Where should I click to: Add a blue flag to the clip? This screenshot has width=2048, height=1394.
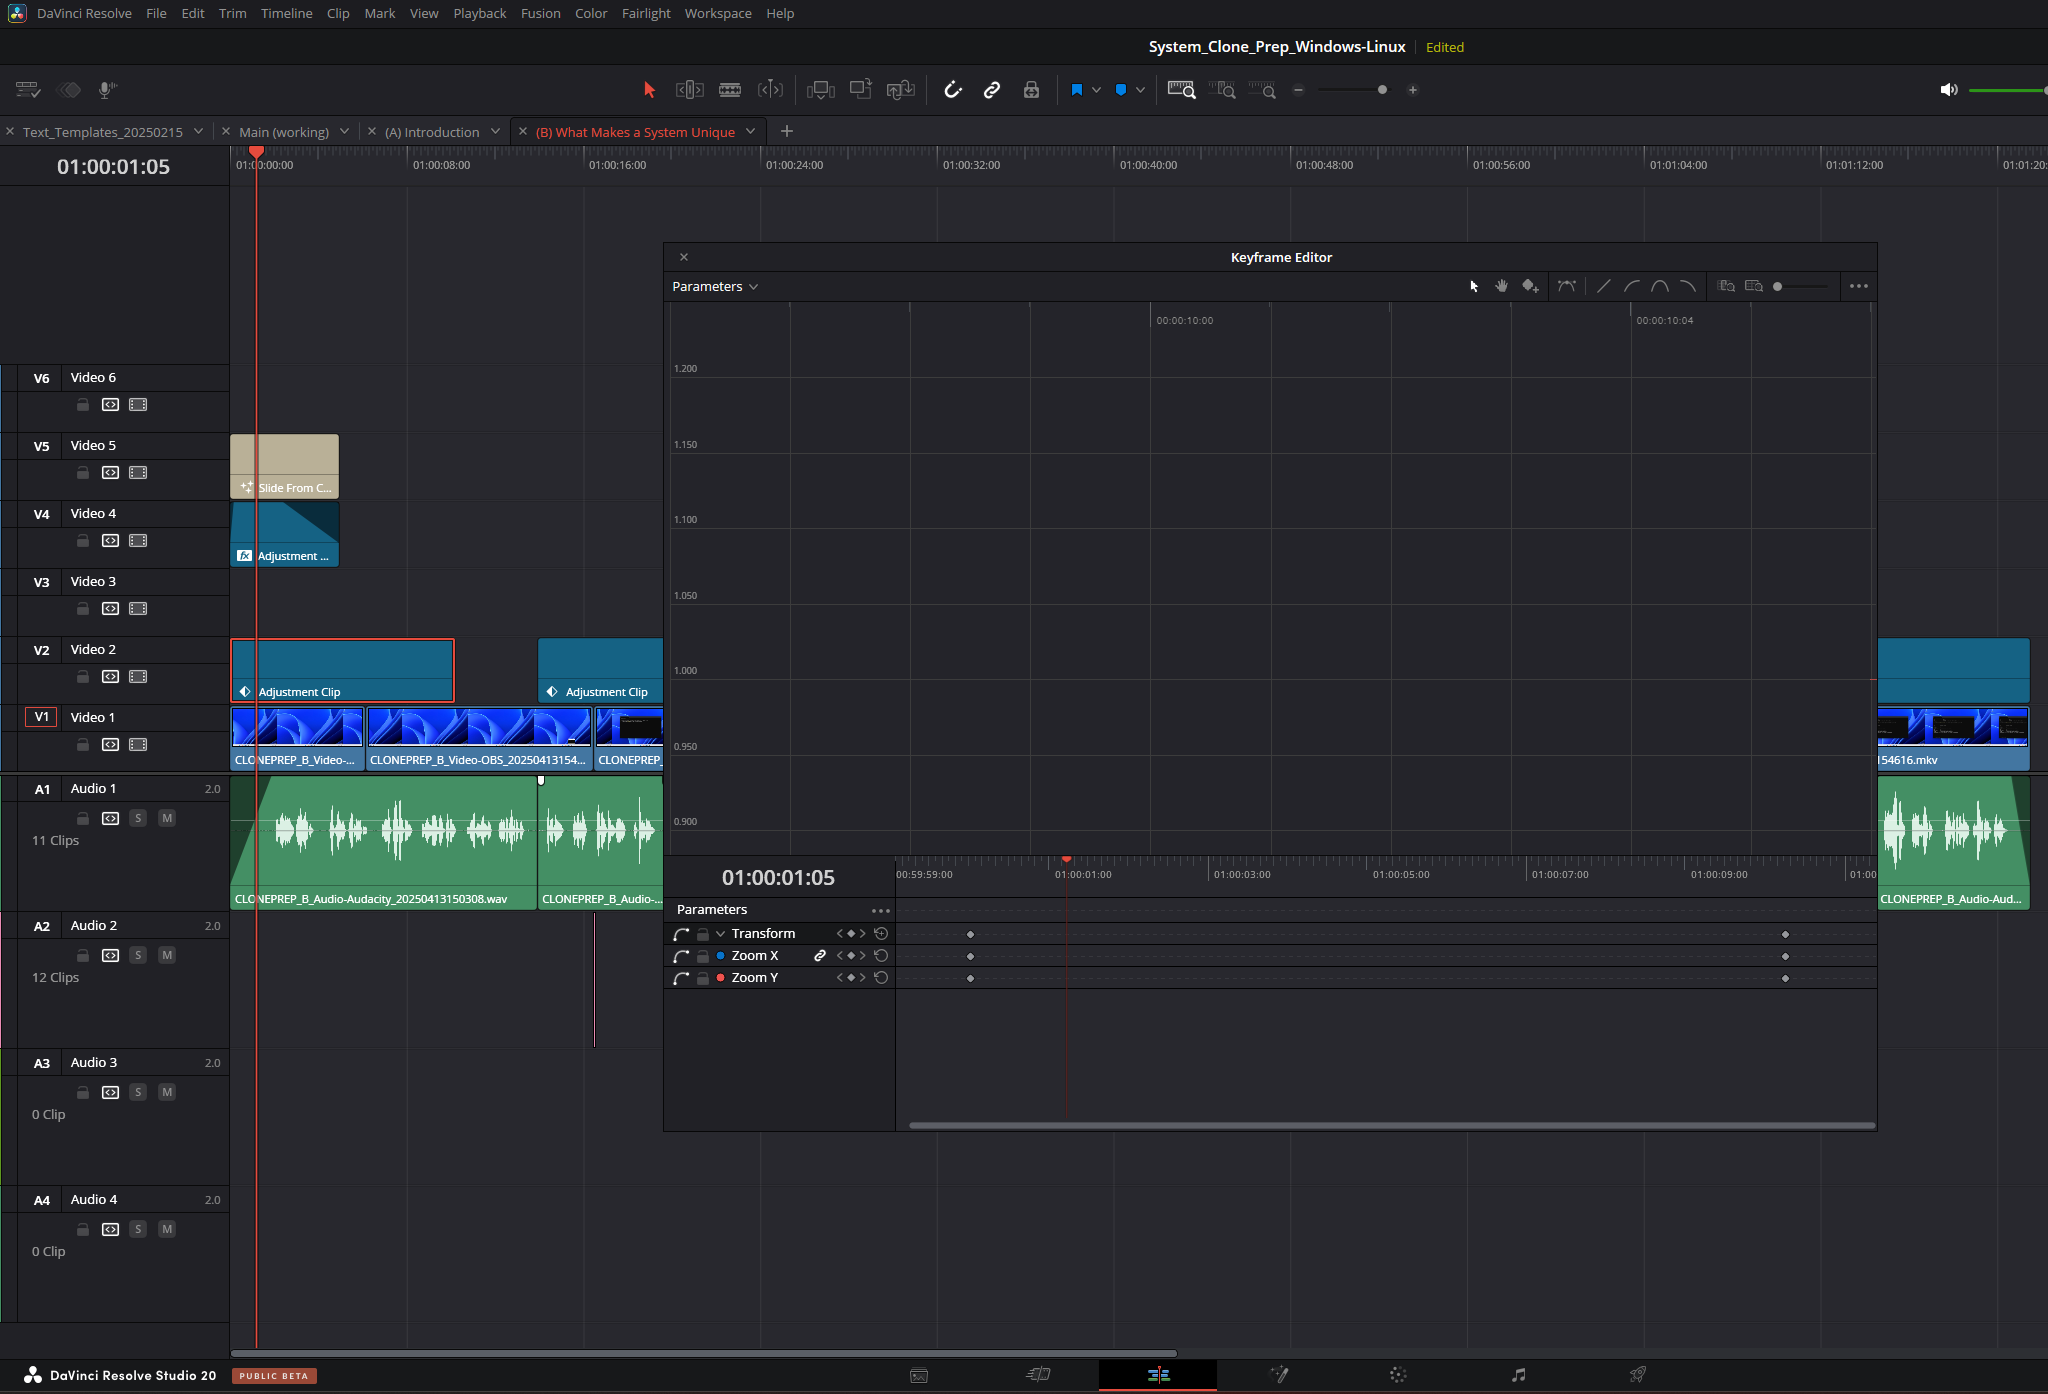coord(1077,90)
